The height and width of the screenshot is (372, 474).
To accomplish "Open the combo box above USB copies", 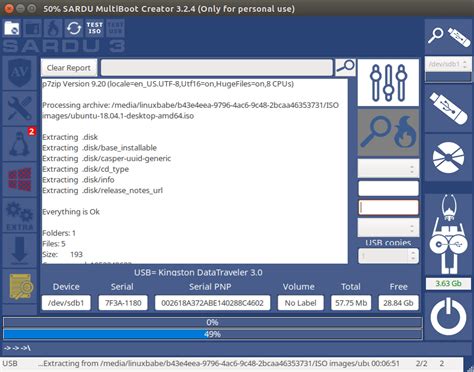I will pos(388,227).
